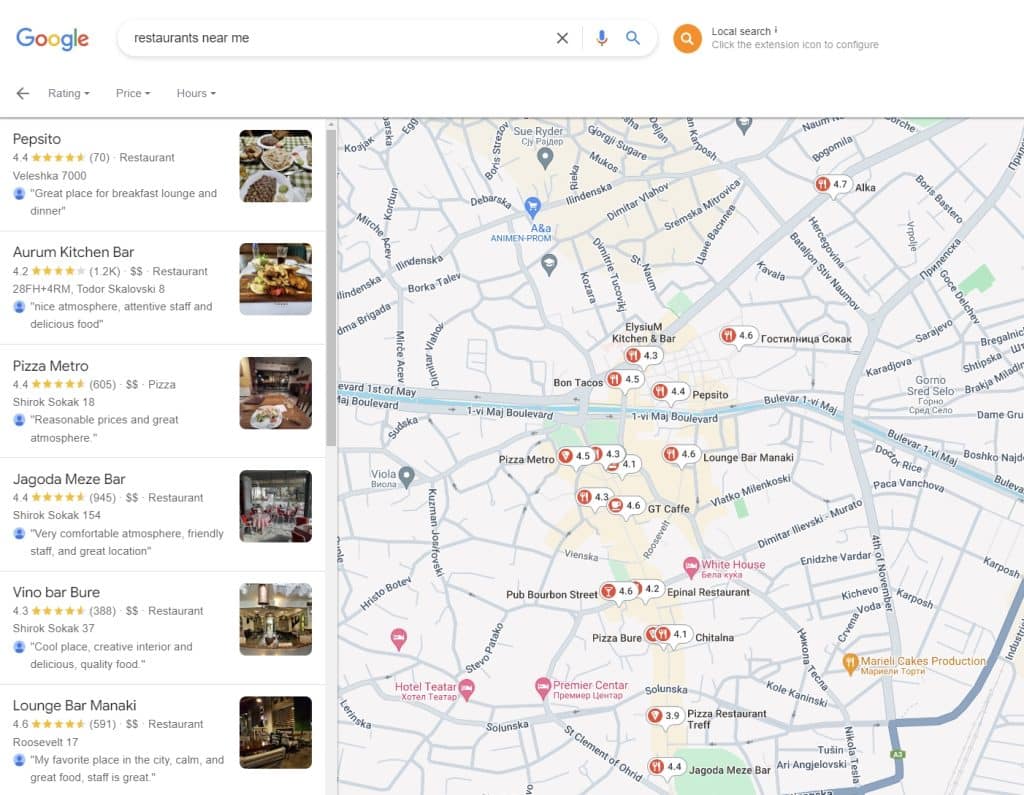This screenshot has width=1024, height=795.
Task: Click the Google logo
Action: 51,39
